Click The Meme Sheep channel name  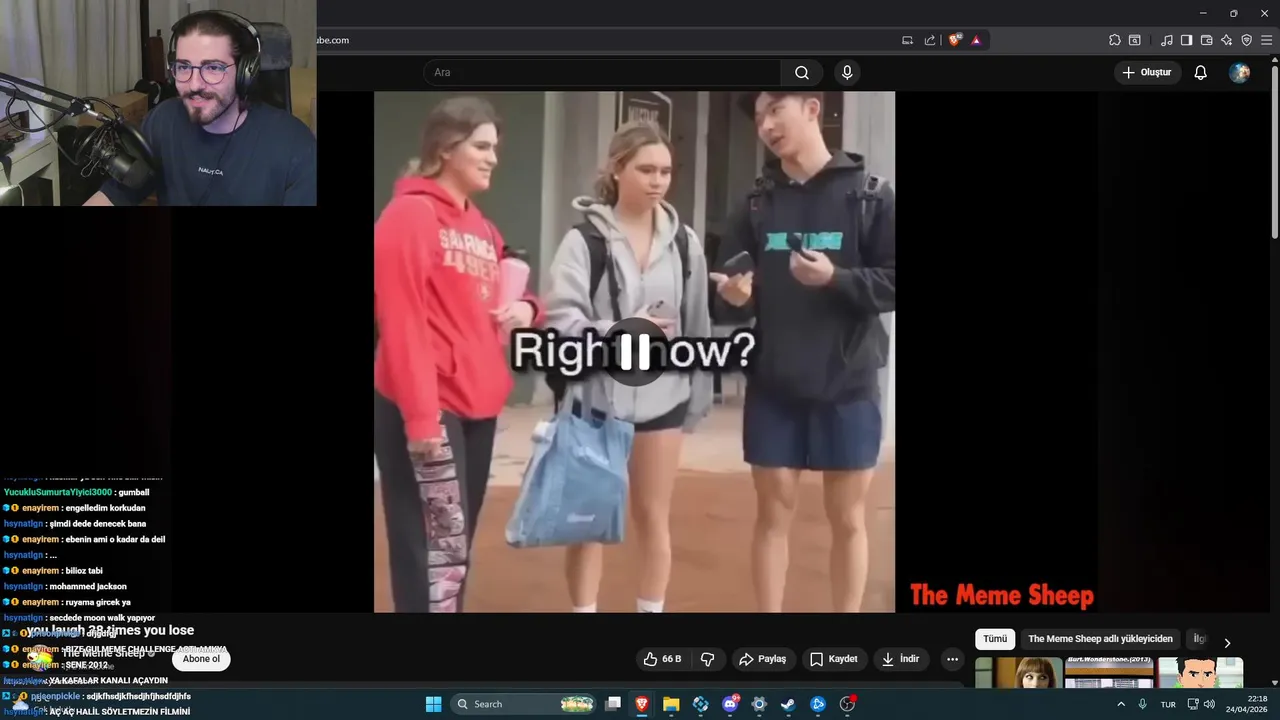tap(104, 653)
